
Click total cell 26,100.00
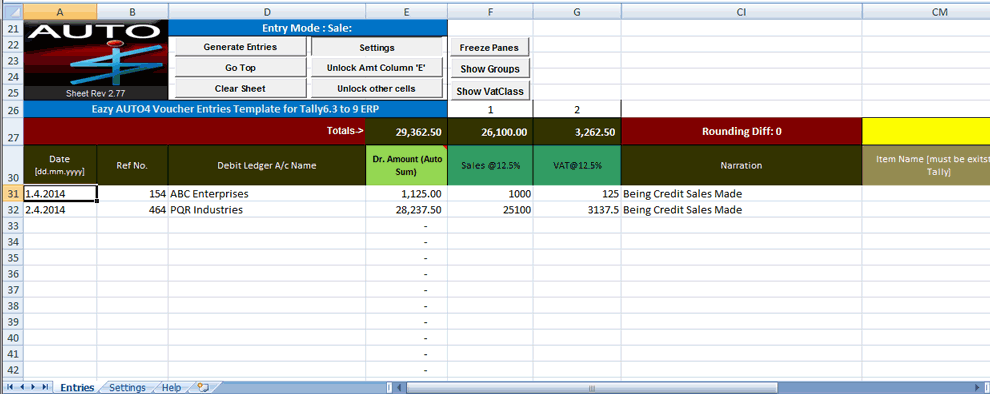coord(490,131)
